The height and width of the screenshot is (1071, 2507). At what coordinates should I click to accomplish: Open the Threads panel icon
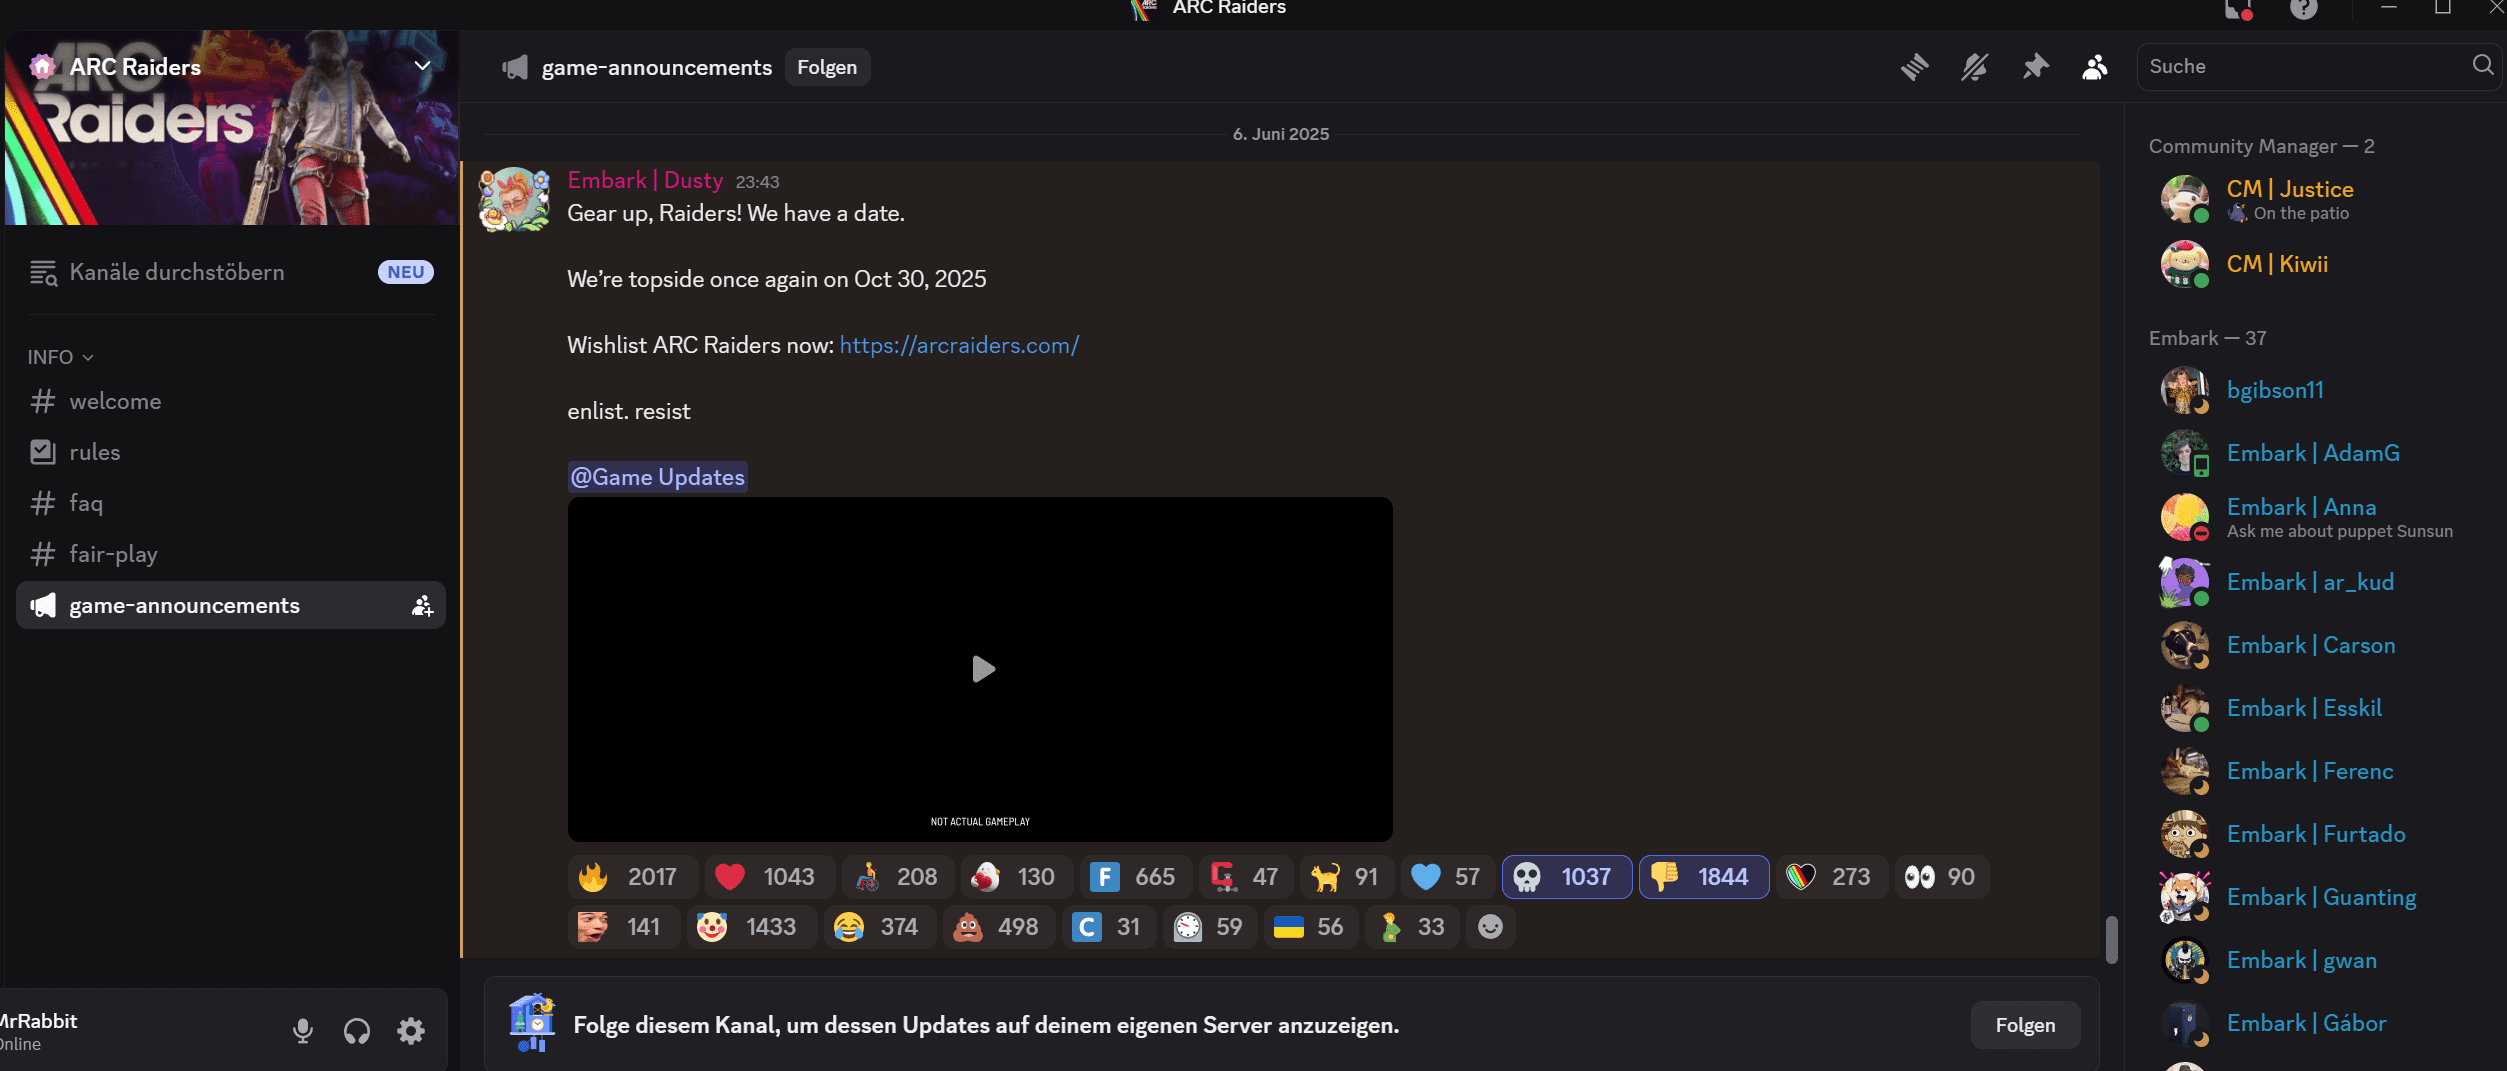coord(1914,67)
